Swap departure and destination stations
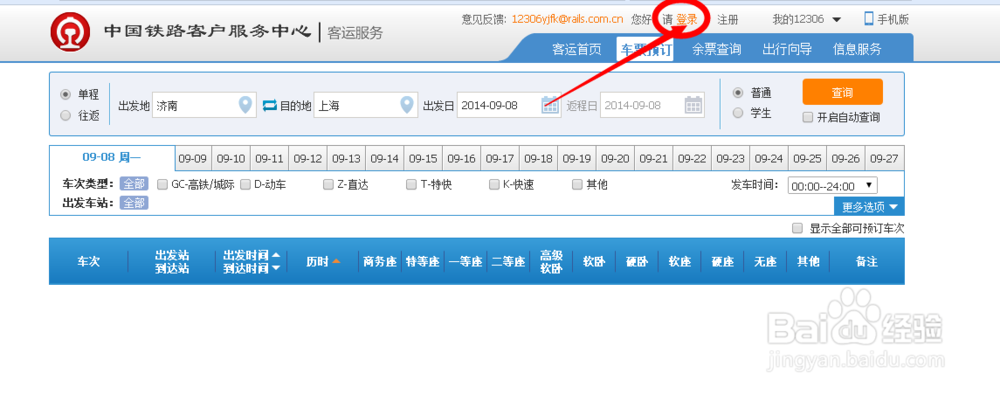The width and height of the screenshot is (1000, 394). (270, 105)
